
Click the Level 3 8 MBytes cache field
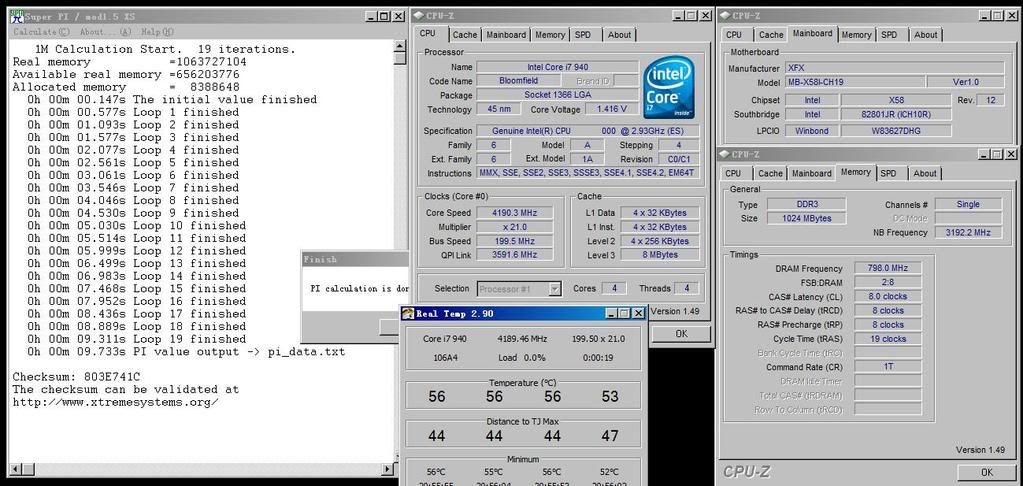(x=660, y=255)
